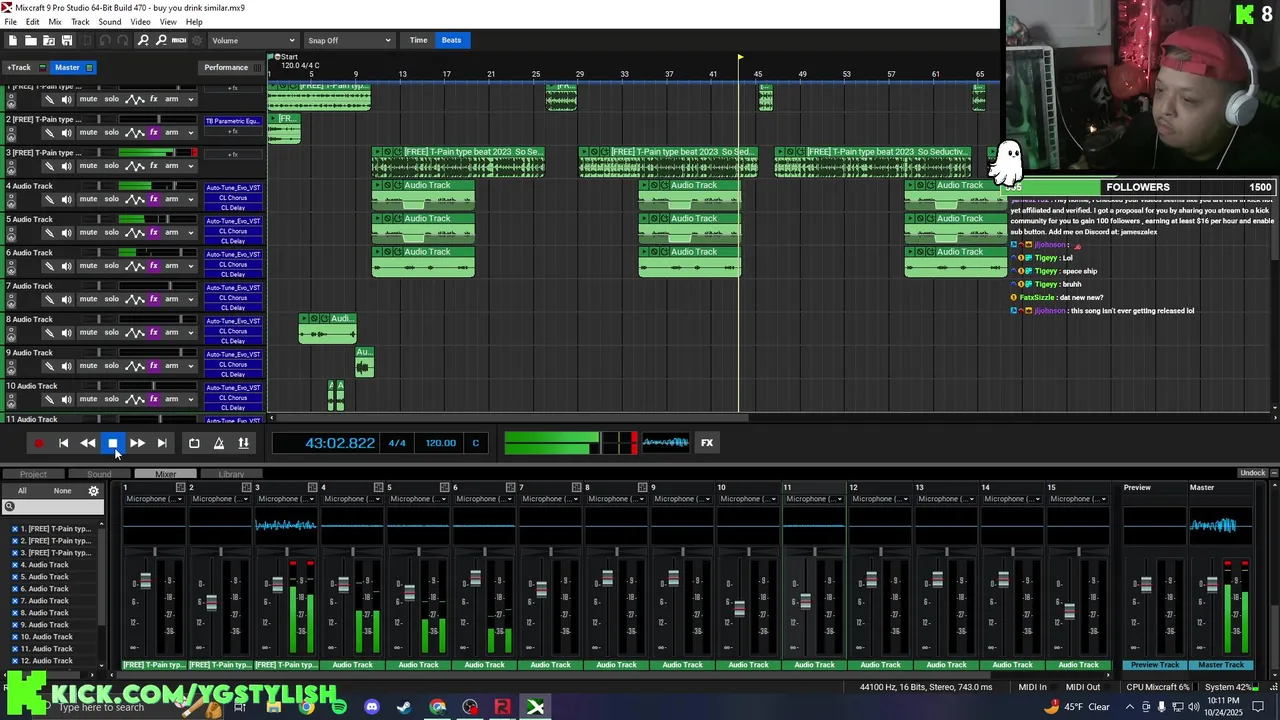Click mixer channel 1 expand icon
1280x720 pixels.
180,487
